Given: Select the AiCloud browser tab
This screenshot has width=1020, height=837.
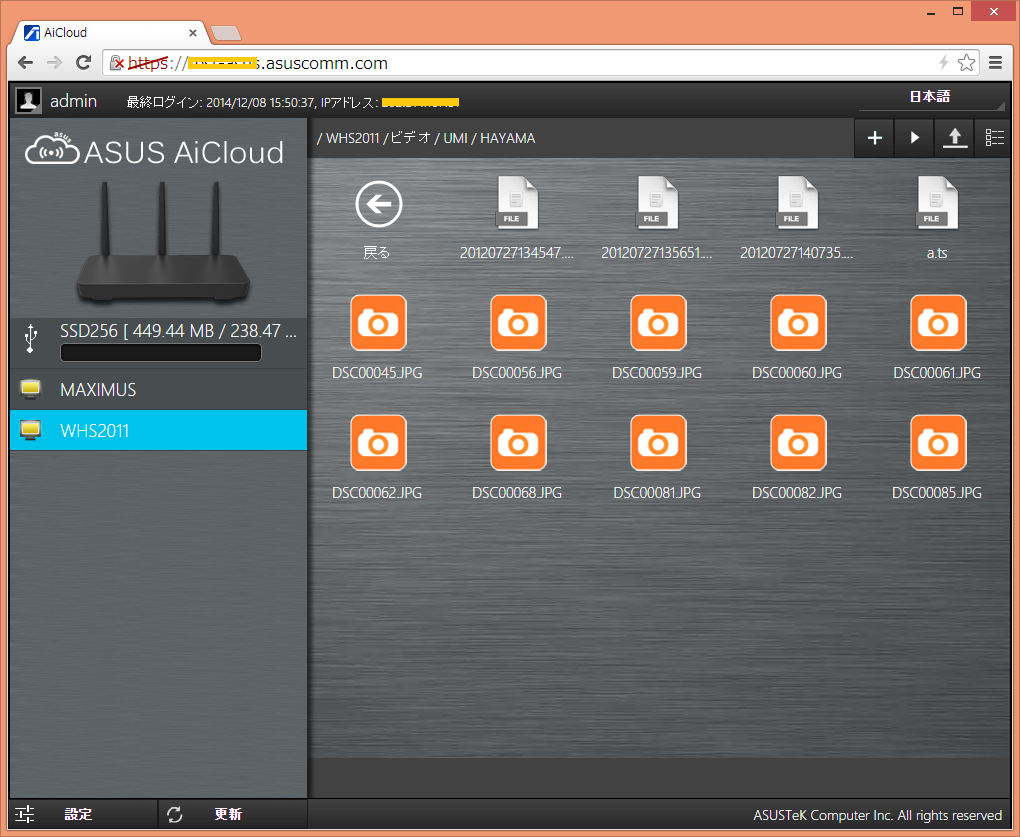Looking at the screenshot, I should (111, 33).
